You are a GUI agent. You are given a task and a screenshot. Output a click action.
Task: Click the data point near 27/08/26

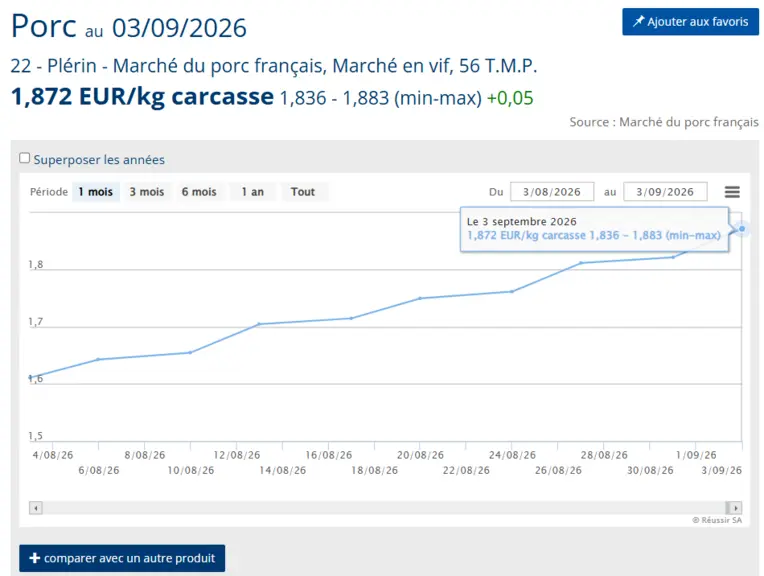[x=581, y=263]
